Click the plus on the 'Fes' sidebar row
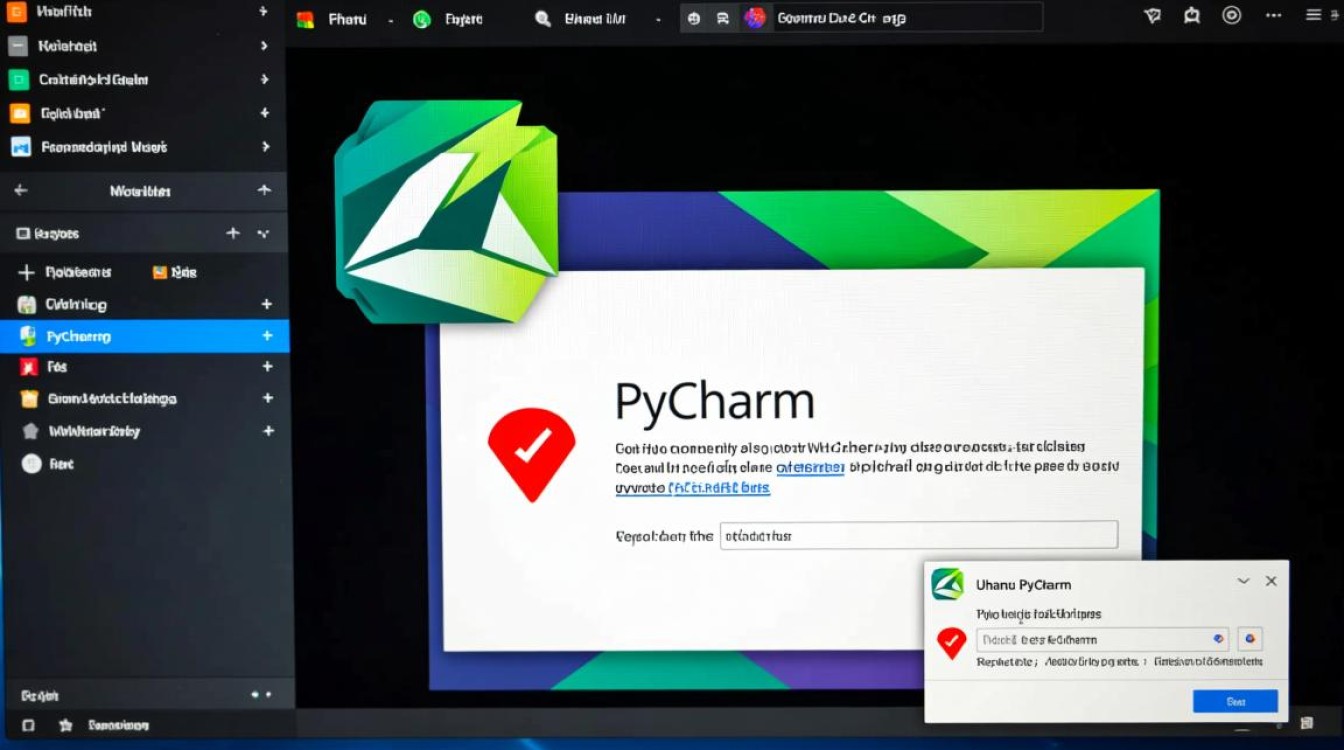The width and height of the screenshot is (1344, 750). coord(267,367)
